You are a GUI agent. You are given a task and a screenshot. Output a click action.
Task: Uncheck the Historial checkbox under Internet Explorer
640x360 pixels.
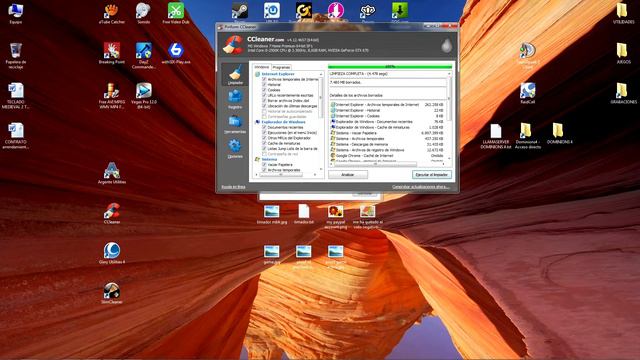click(264, 84)
